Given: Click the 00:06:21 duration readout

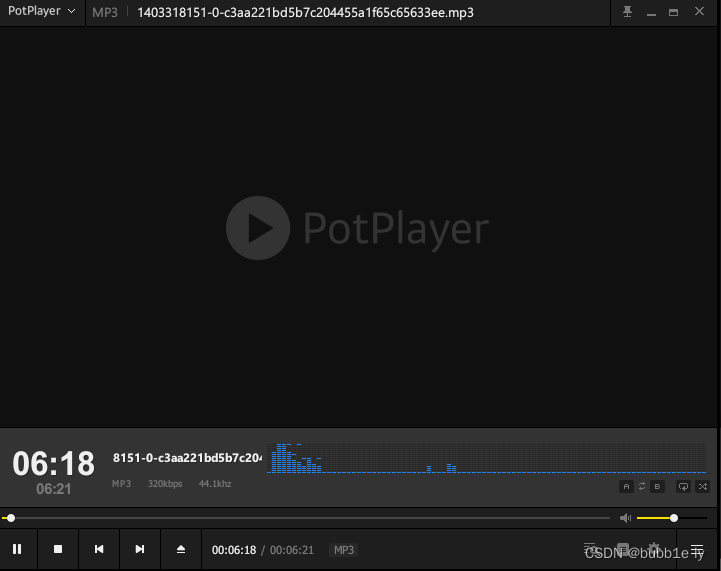Looking at the screenshot, I should point(292,550).
